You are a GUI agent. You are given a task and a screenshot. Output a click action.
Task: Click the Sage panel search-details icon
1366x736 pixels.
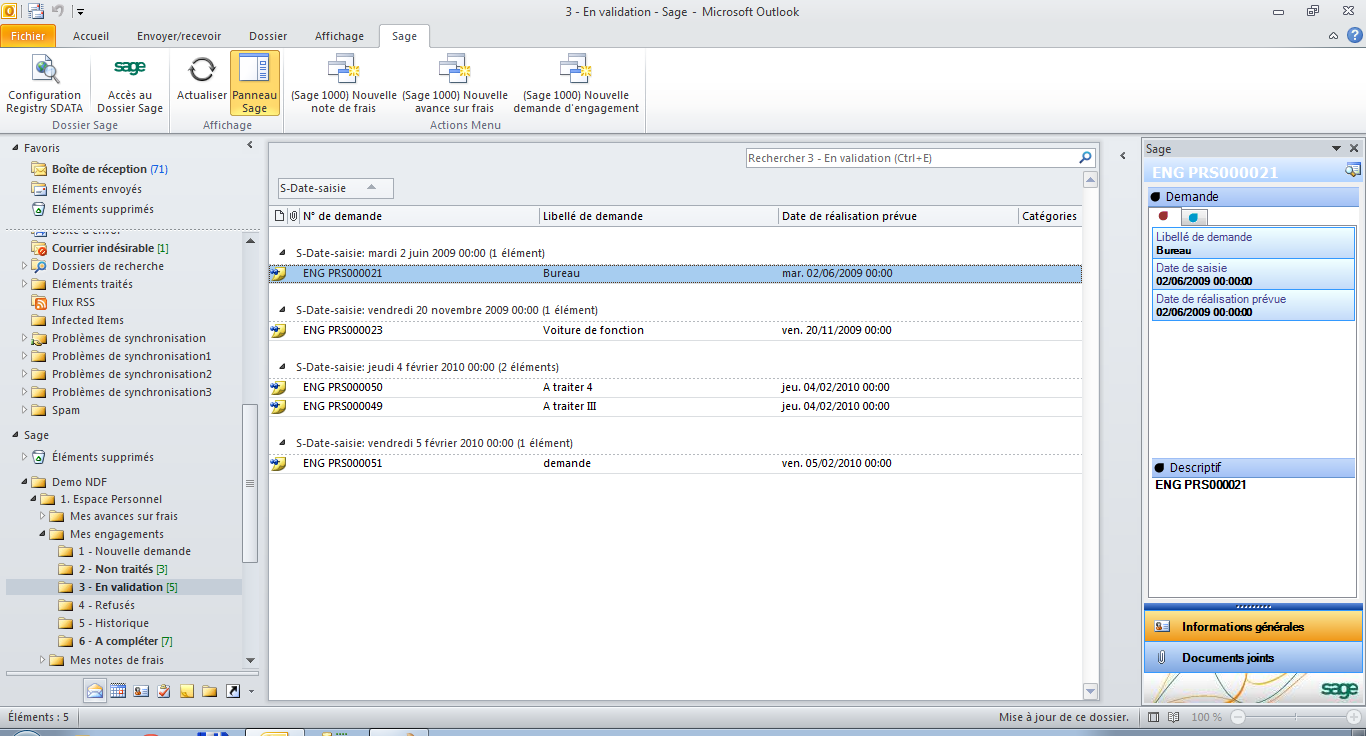click(1352, 171)
